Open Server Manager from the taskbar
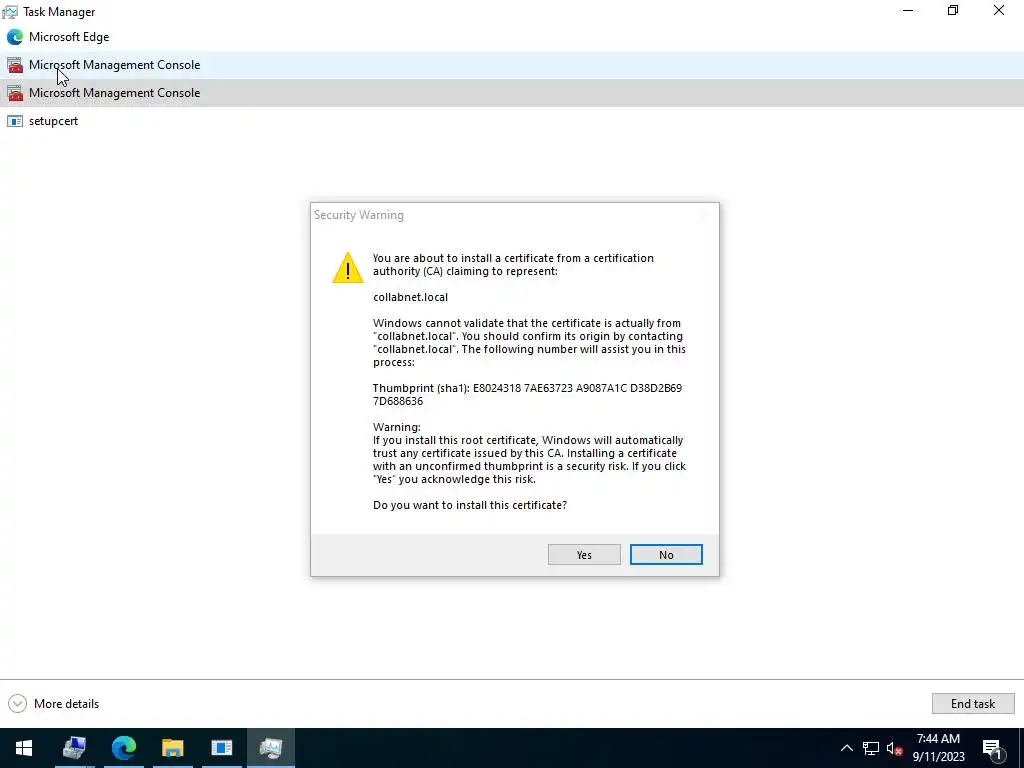 [x=74, y=748]
